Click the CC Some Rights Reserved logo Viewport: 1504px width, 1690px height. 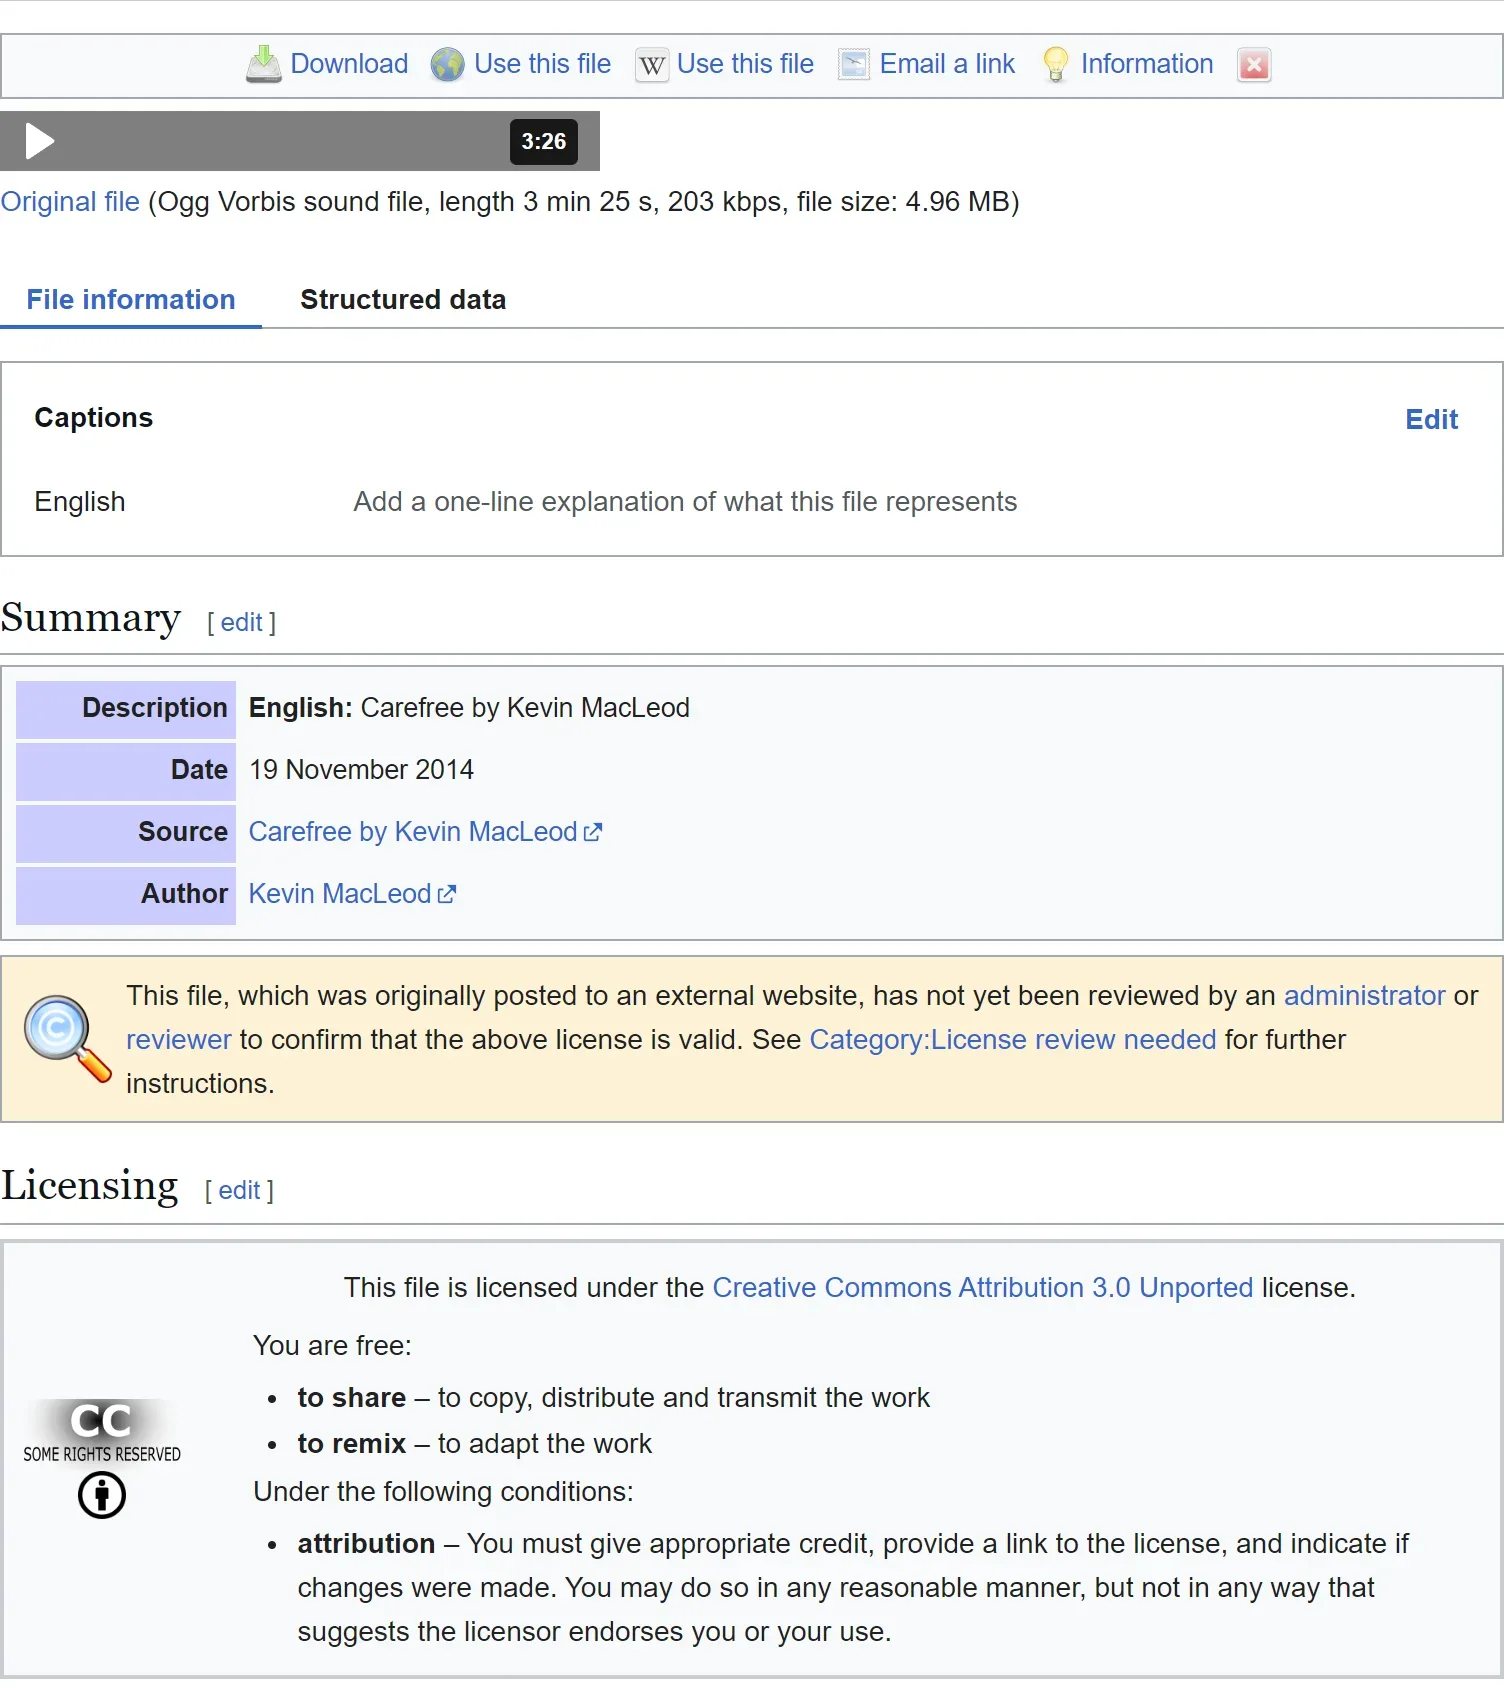click(102, 1432)
